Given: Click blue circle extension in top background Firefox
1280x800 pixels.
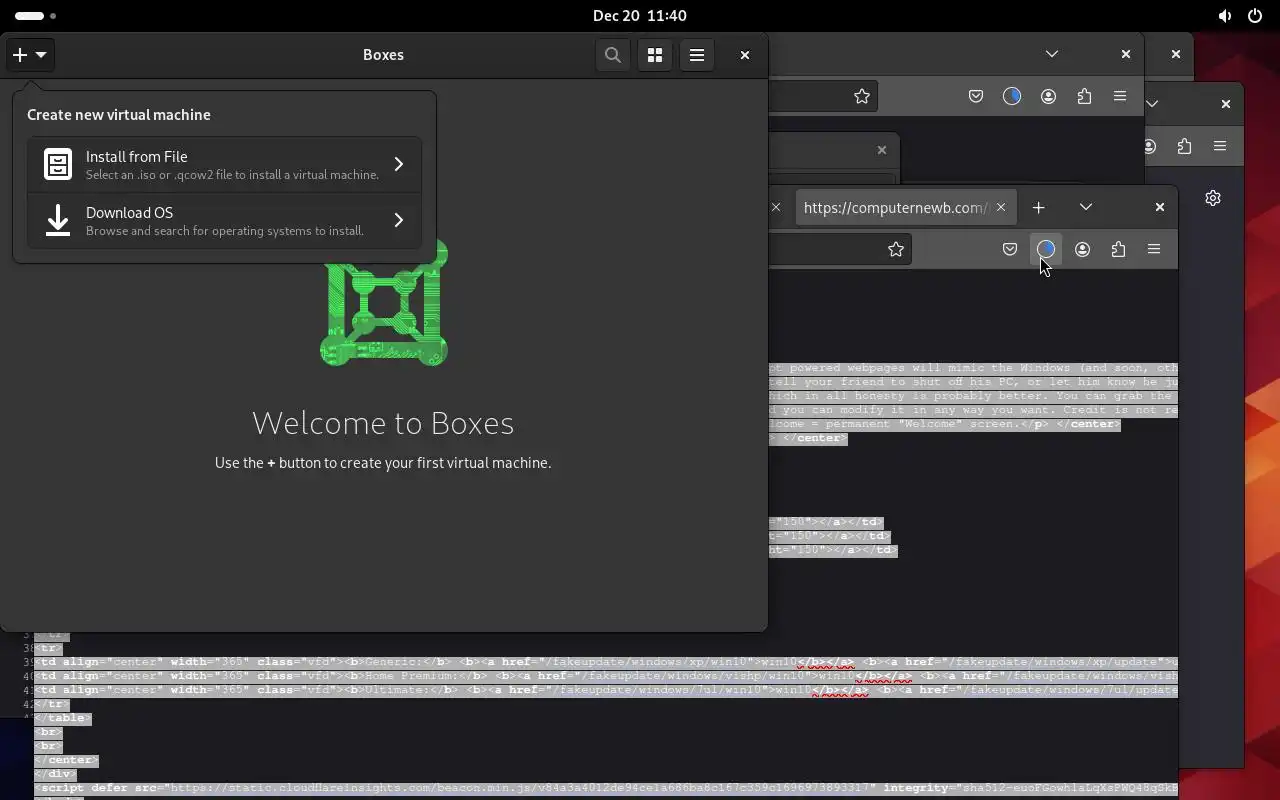Looking at the screenshot, I should click(x=1012, y=96).
